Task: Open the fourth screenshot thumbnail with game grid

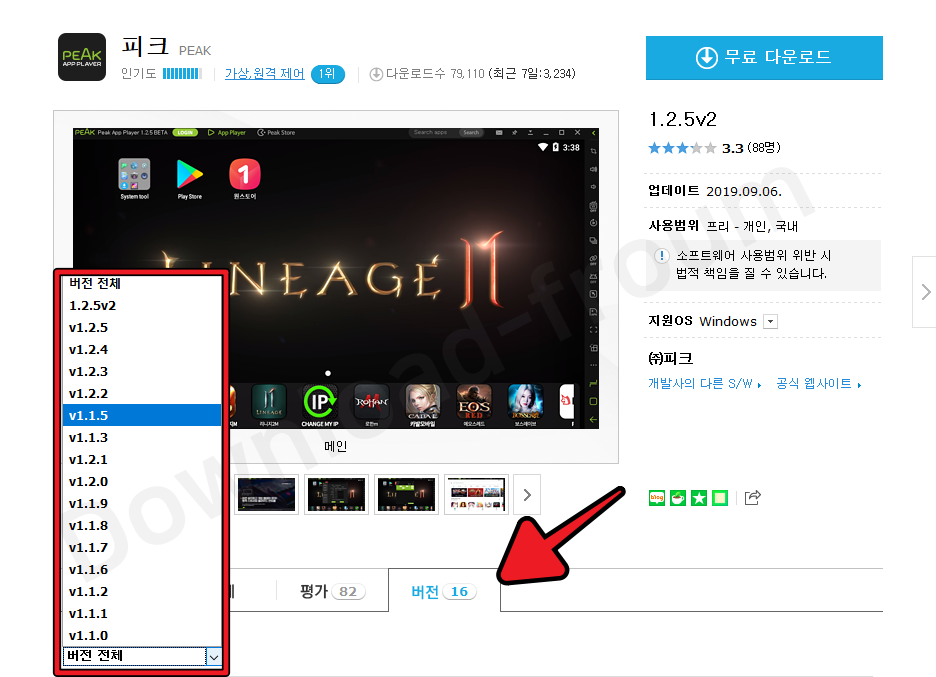Action: (x=476, y=494)
